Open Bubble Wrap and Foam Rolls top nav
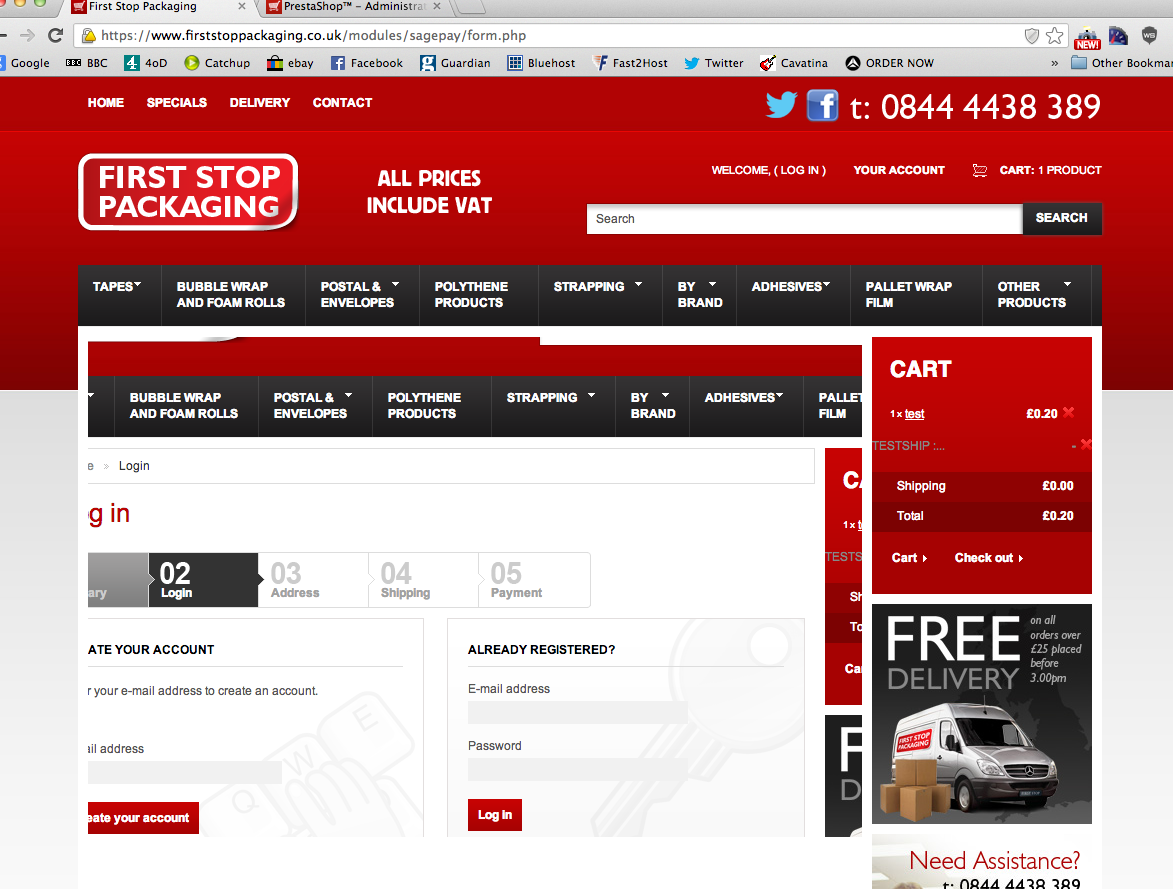 point(230,294)
